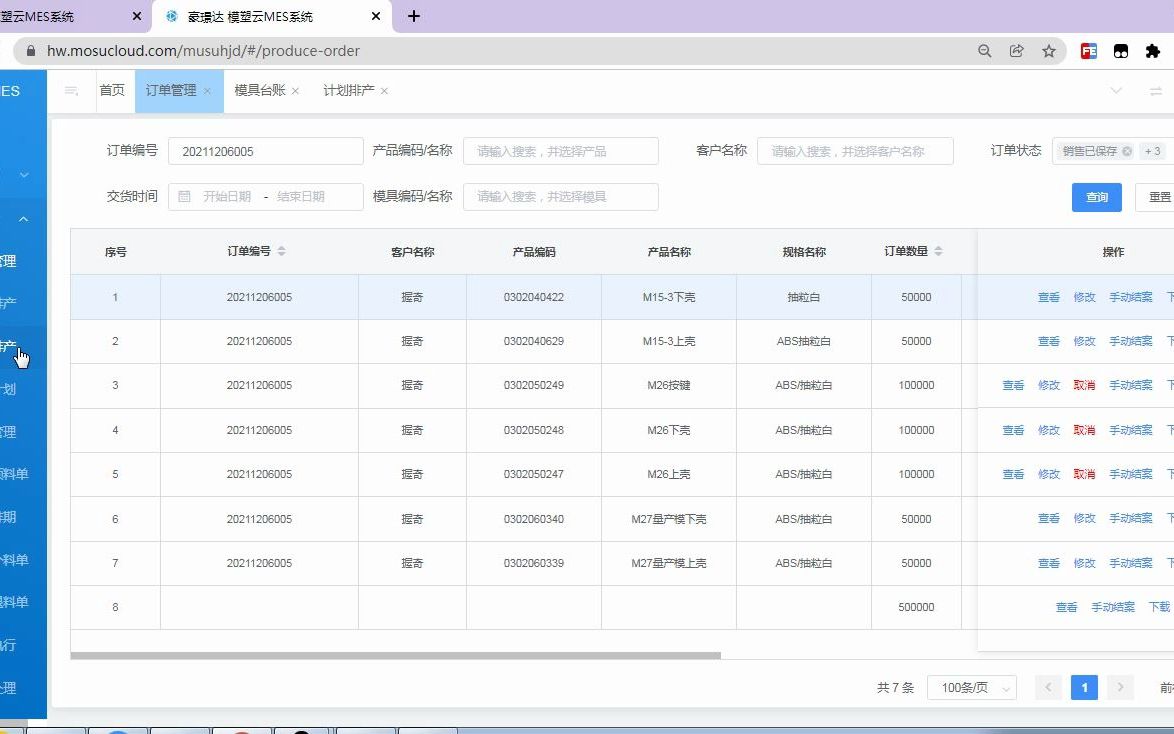Click 修改 in the first table row

(x=1085, y=296)
